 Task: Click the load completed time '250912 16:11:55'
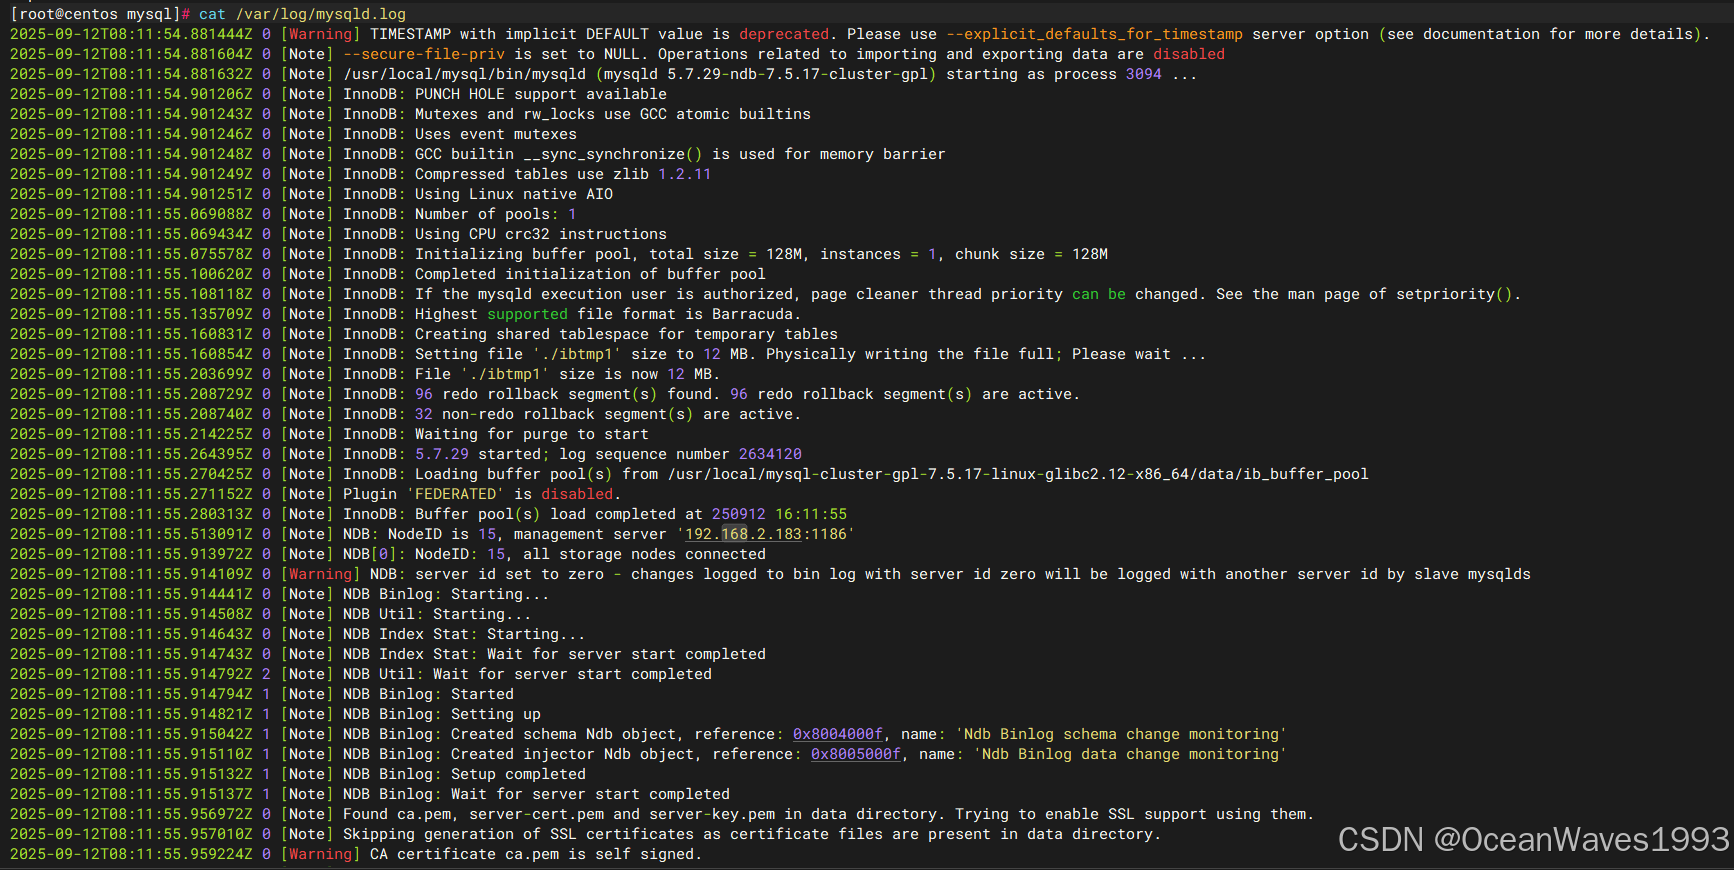[x=779, y=514]
